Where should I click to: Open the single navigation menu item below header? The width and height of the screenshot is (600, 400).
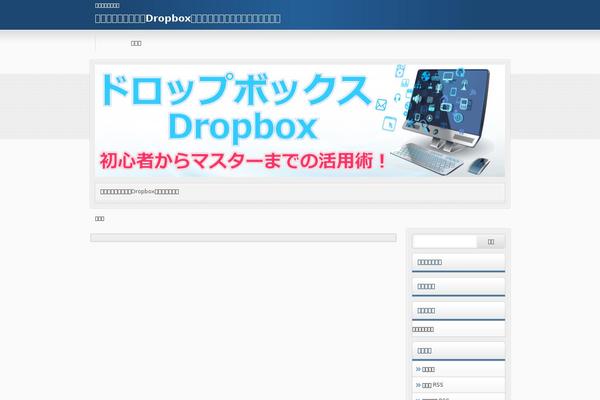click(x=136, y=43)
